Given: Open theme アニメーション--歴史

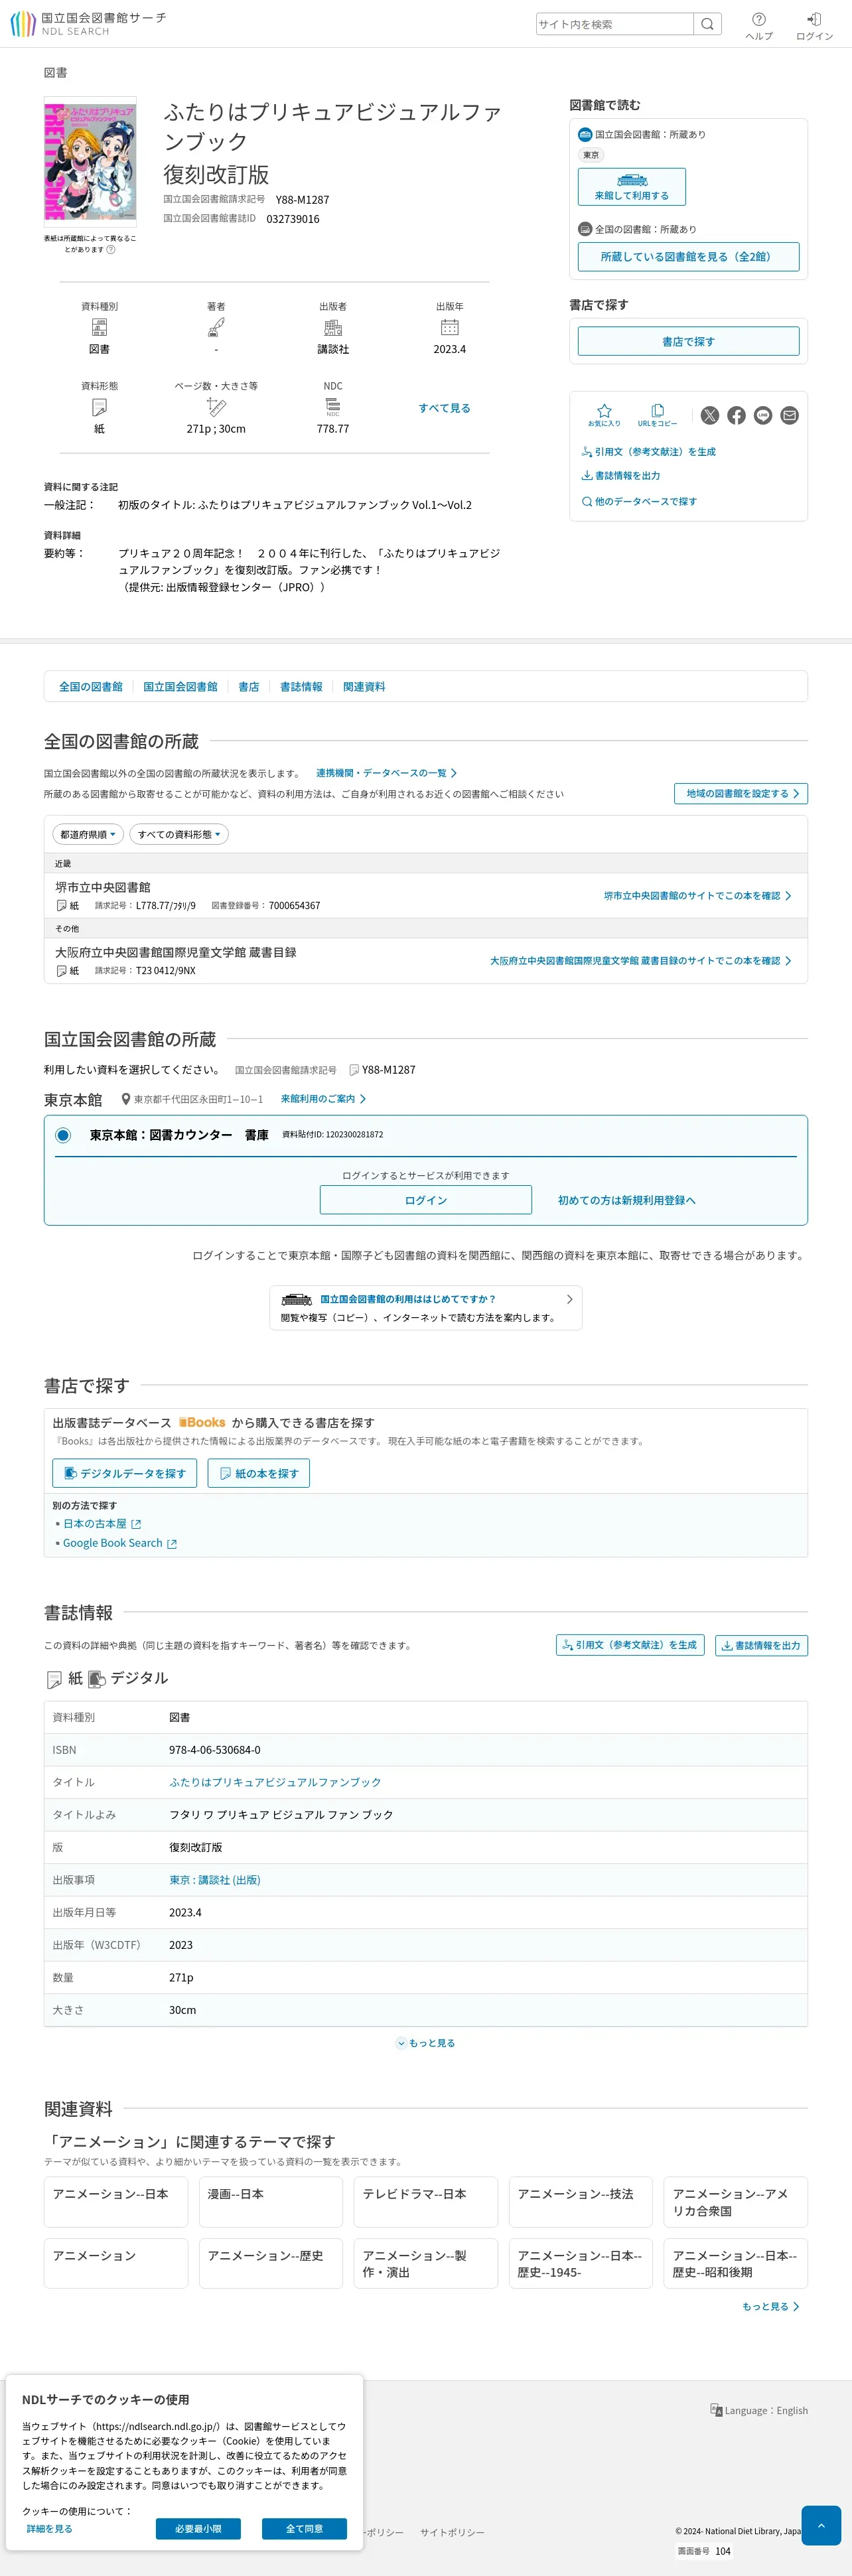Looking at the screenshot, I should tap(271, 2263).
